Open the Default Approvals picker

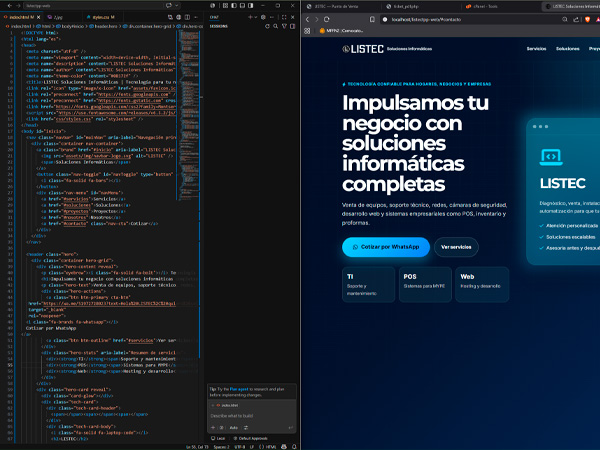point(250,439)
